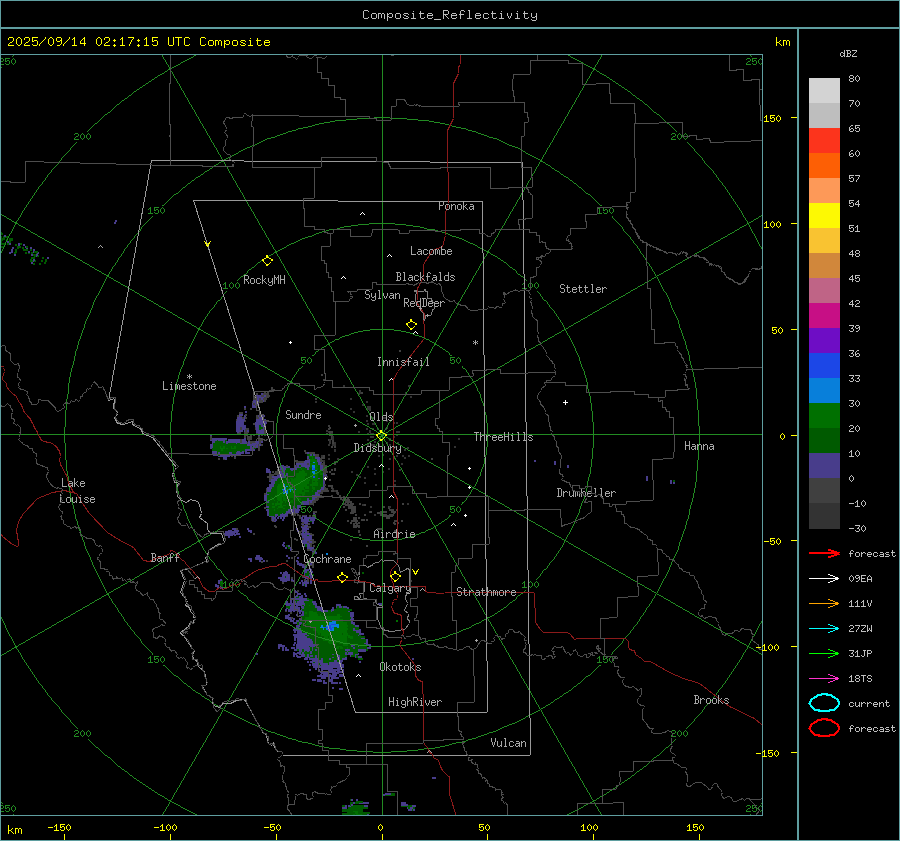The height and width of the screenshot is (841, 900).
Task: Click the RedDeer city label
Action: coord(424,303)
